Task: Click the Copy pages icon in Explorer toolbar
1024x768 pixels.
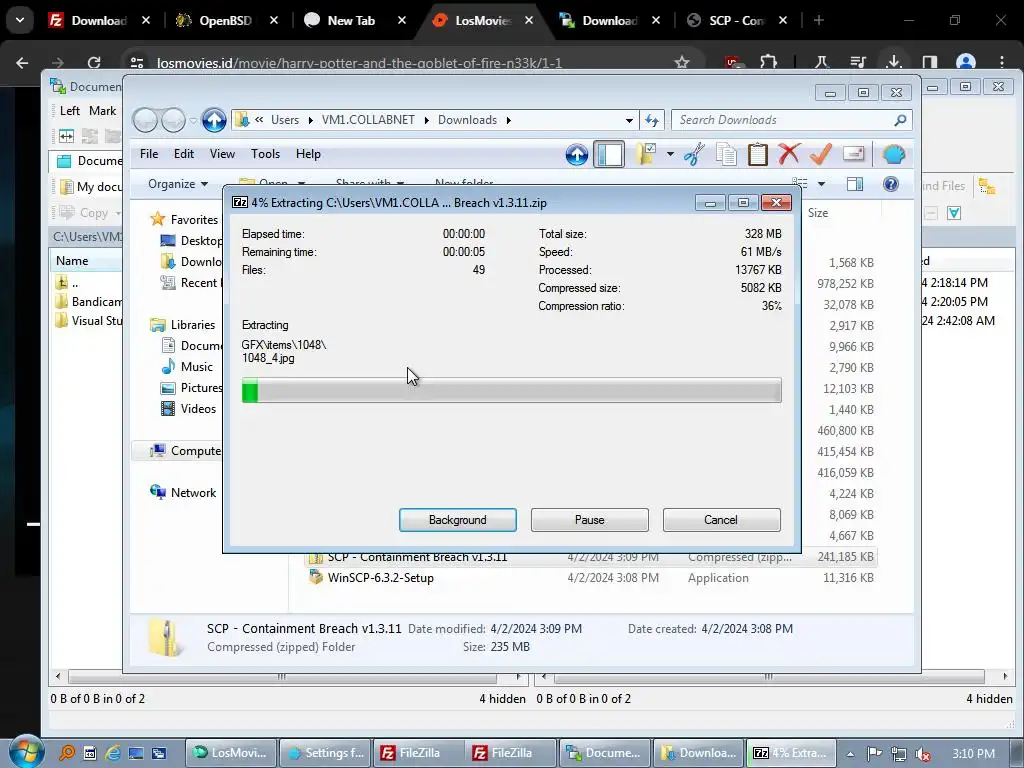Action: [x=726, y=155]
